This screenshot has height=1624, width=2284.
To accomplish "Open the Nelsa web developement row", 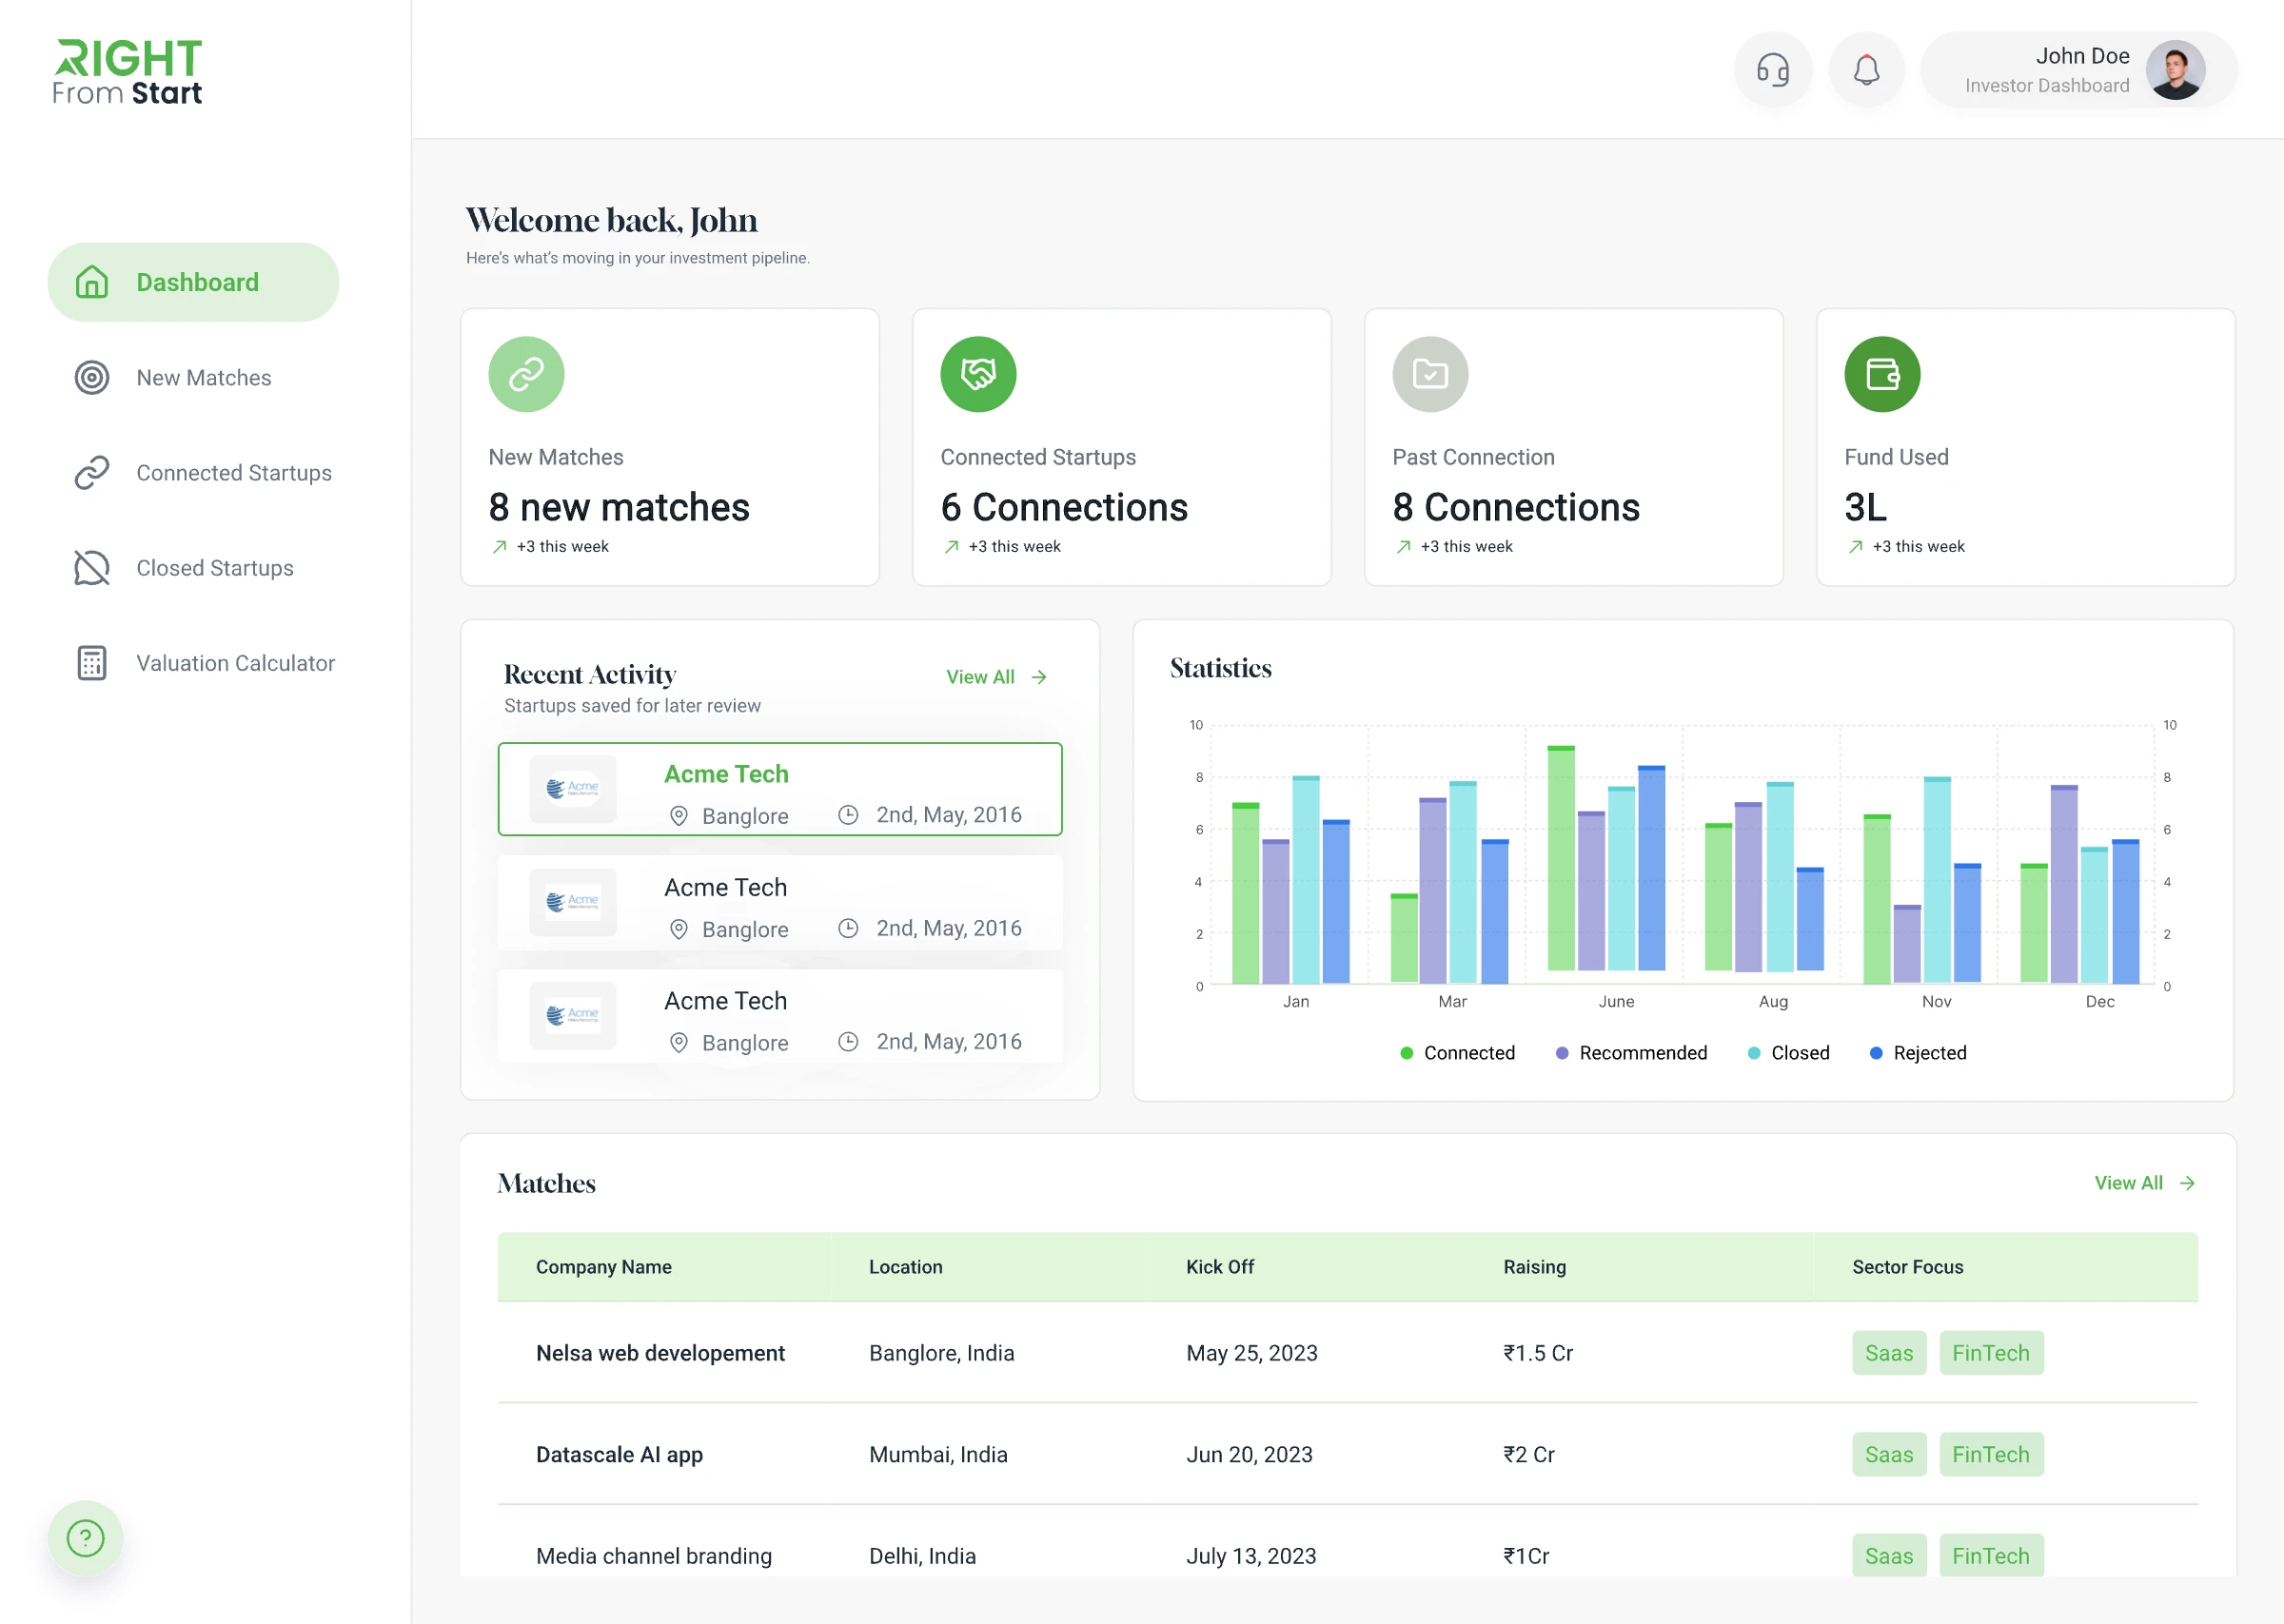I will click(x=1347, y=1353).
